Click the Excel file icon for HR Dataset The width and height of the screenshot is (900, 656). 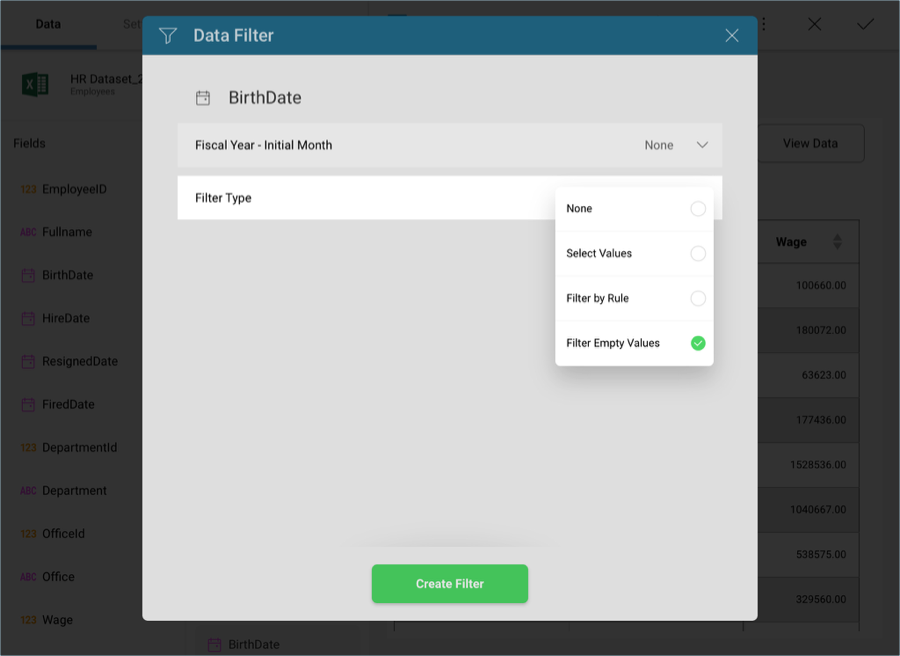(35, 85)
